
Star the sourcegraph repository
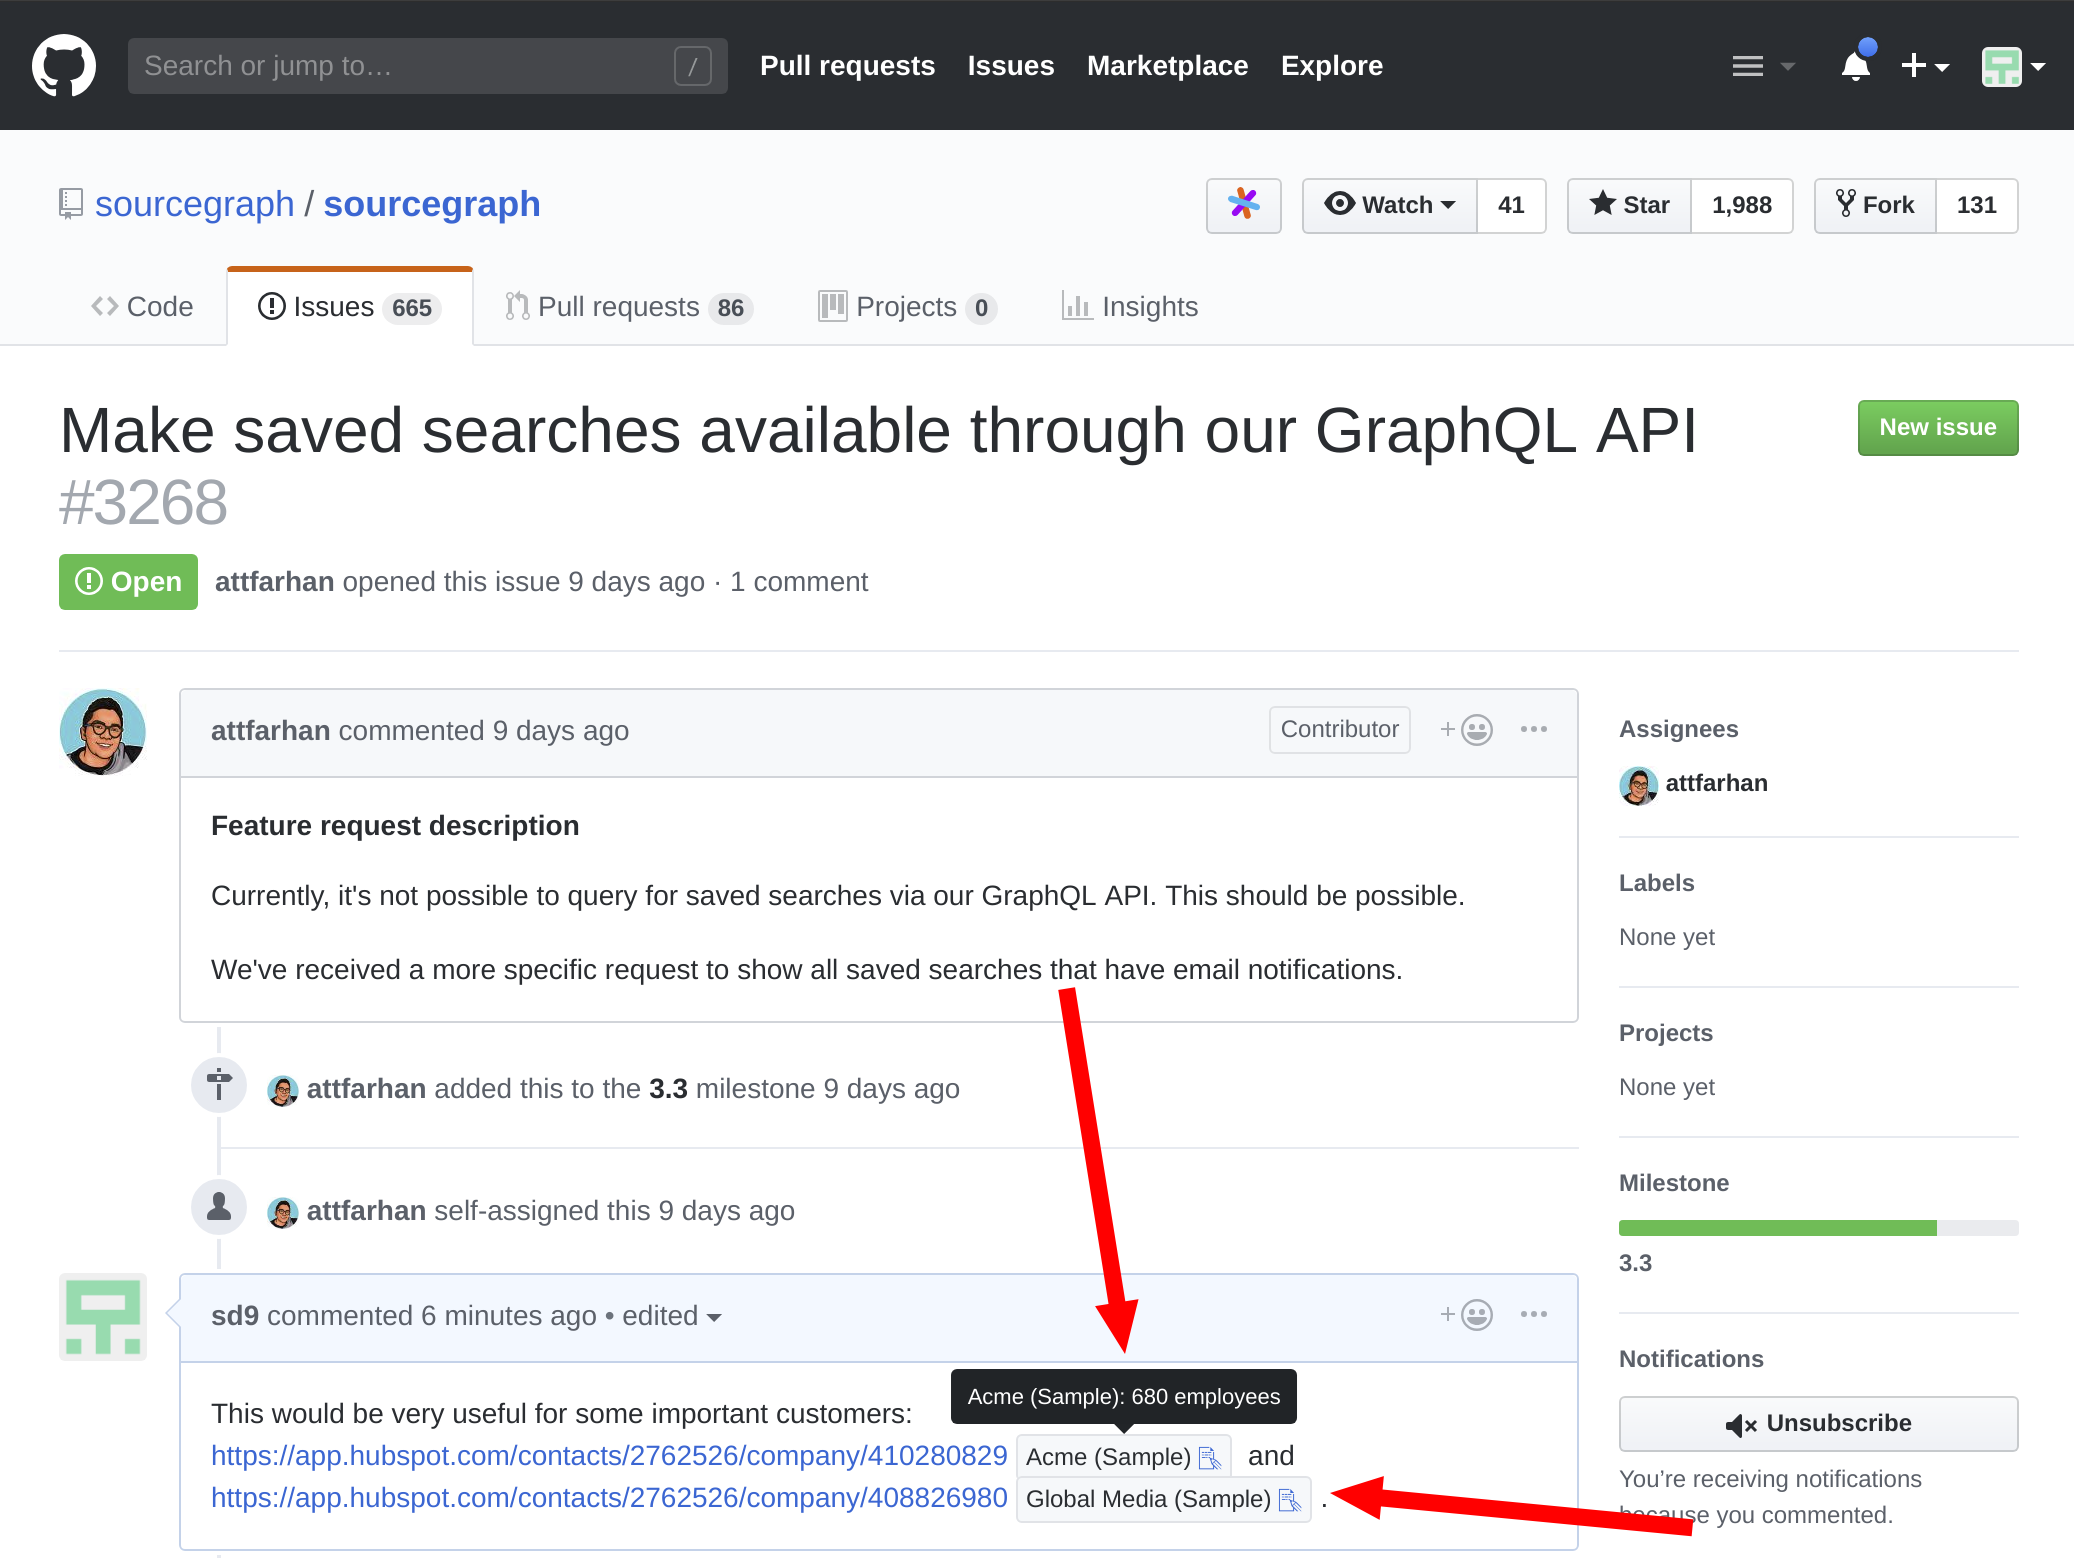[1628, 205]
